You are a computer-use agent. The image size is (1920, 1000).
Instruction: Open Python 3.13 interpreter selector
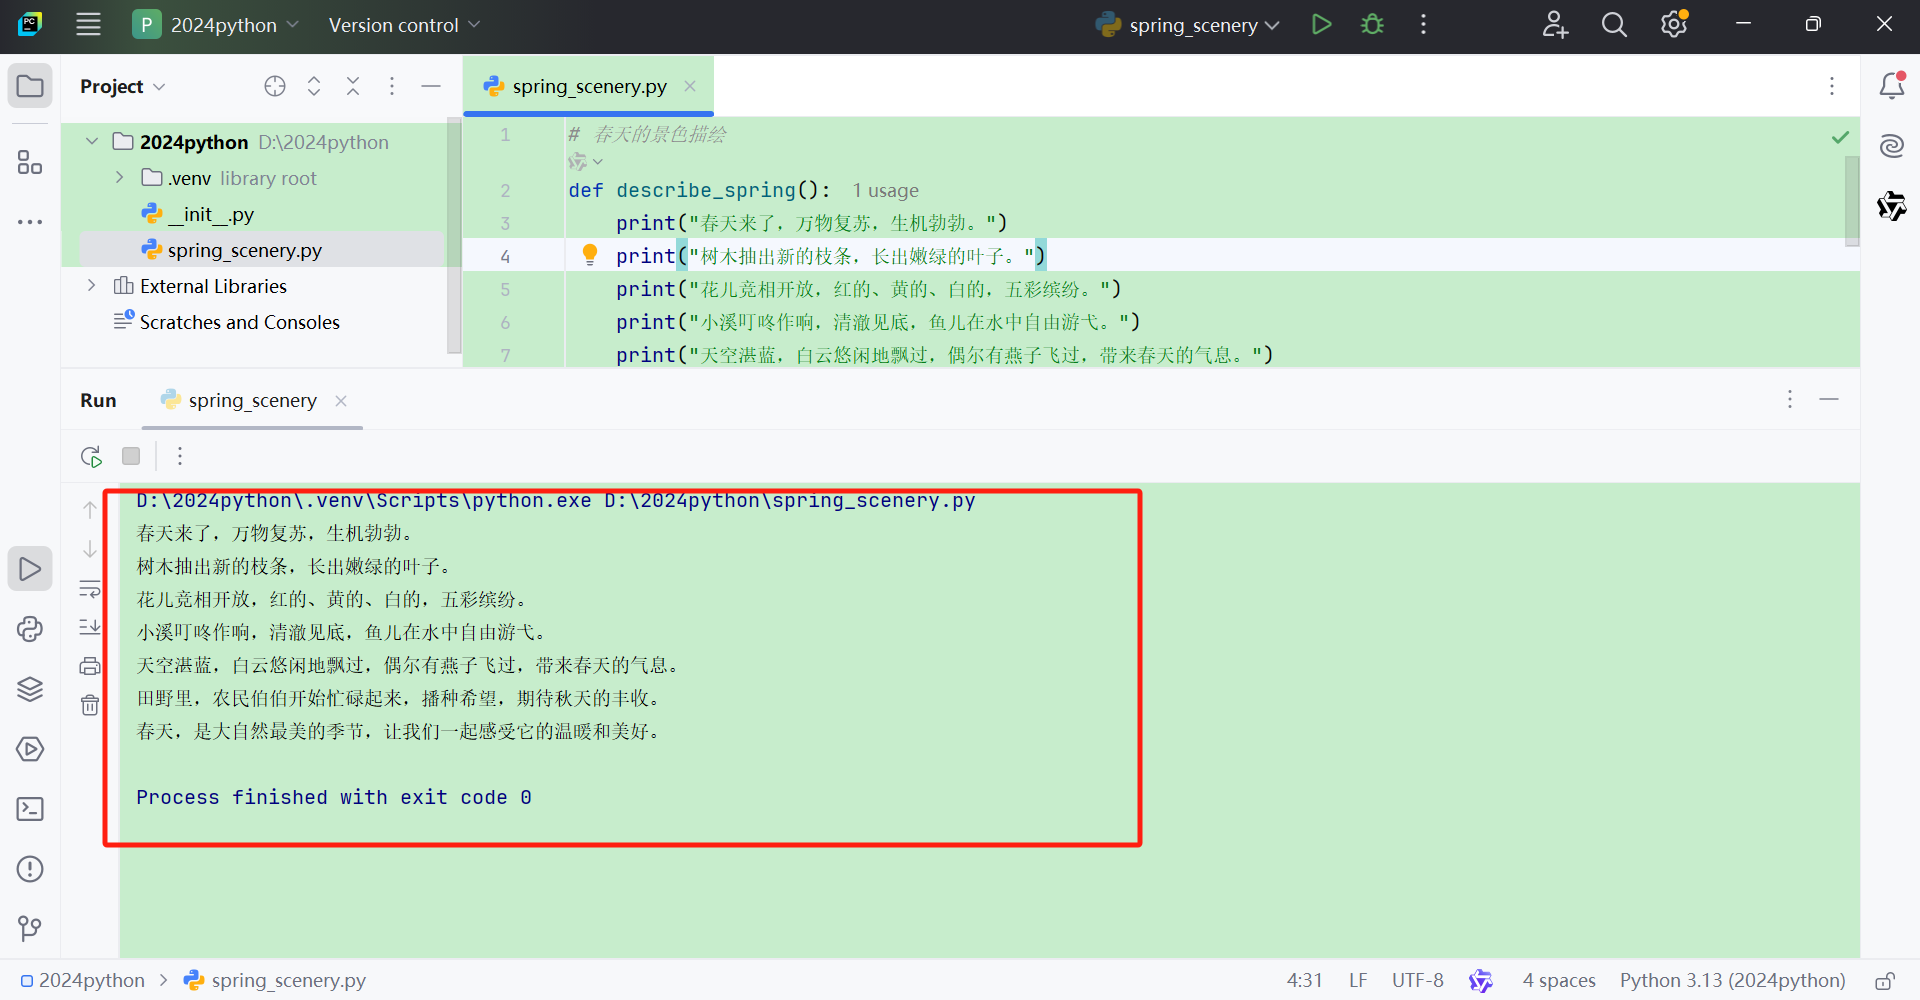(1732, 980)
